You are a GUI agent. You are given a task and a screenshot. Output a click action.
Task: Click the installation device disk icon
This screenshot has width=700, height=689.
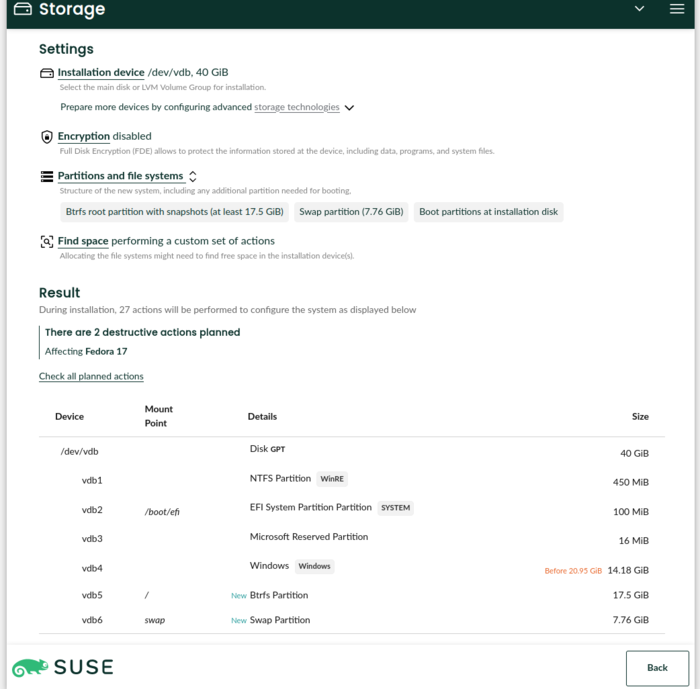(46, 73)
